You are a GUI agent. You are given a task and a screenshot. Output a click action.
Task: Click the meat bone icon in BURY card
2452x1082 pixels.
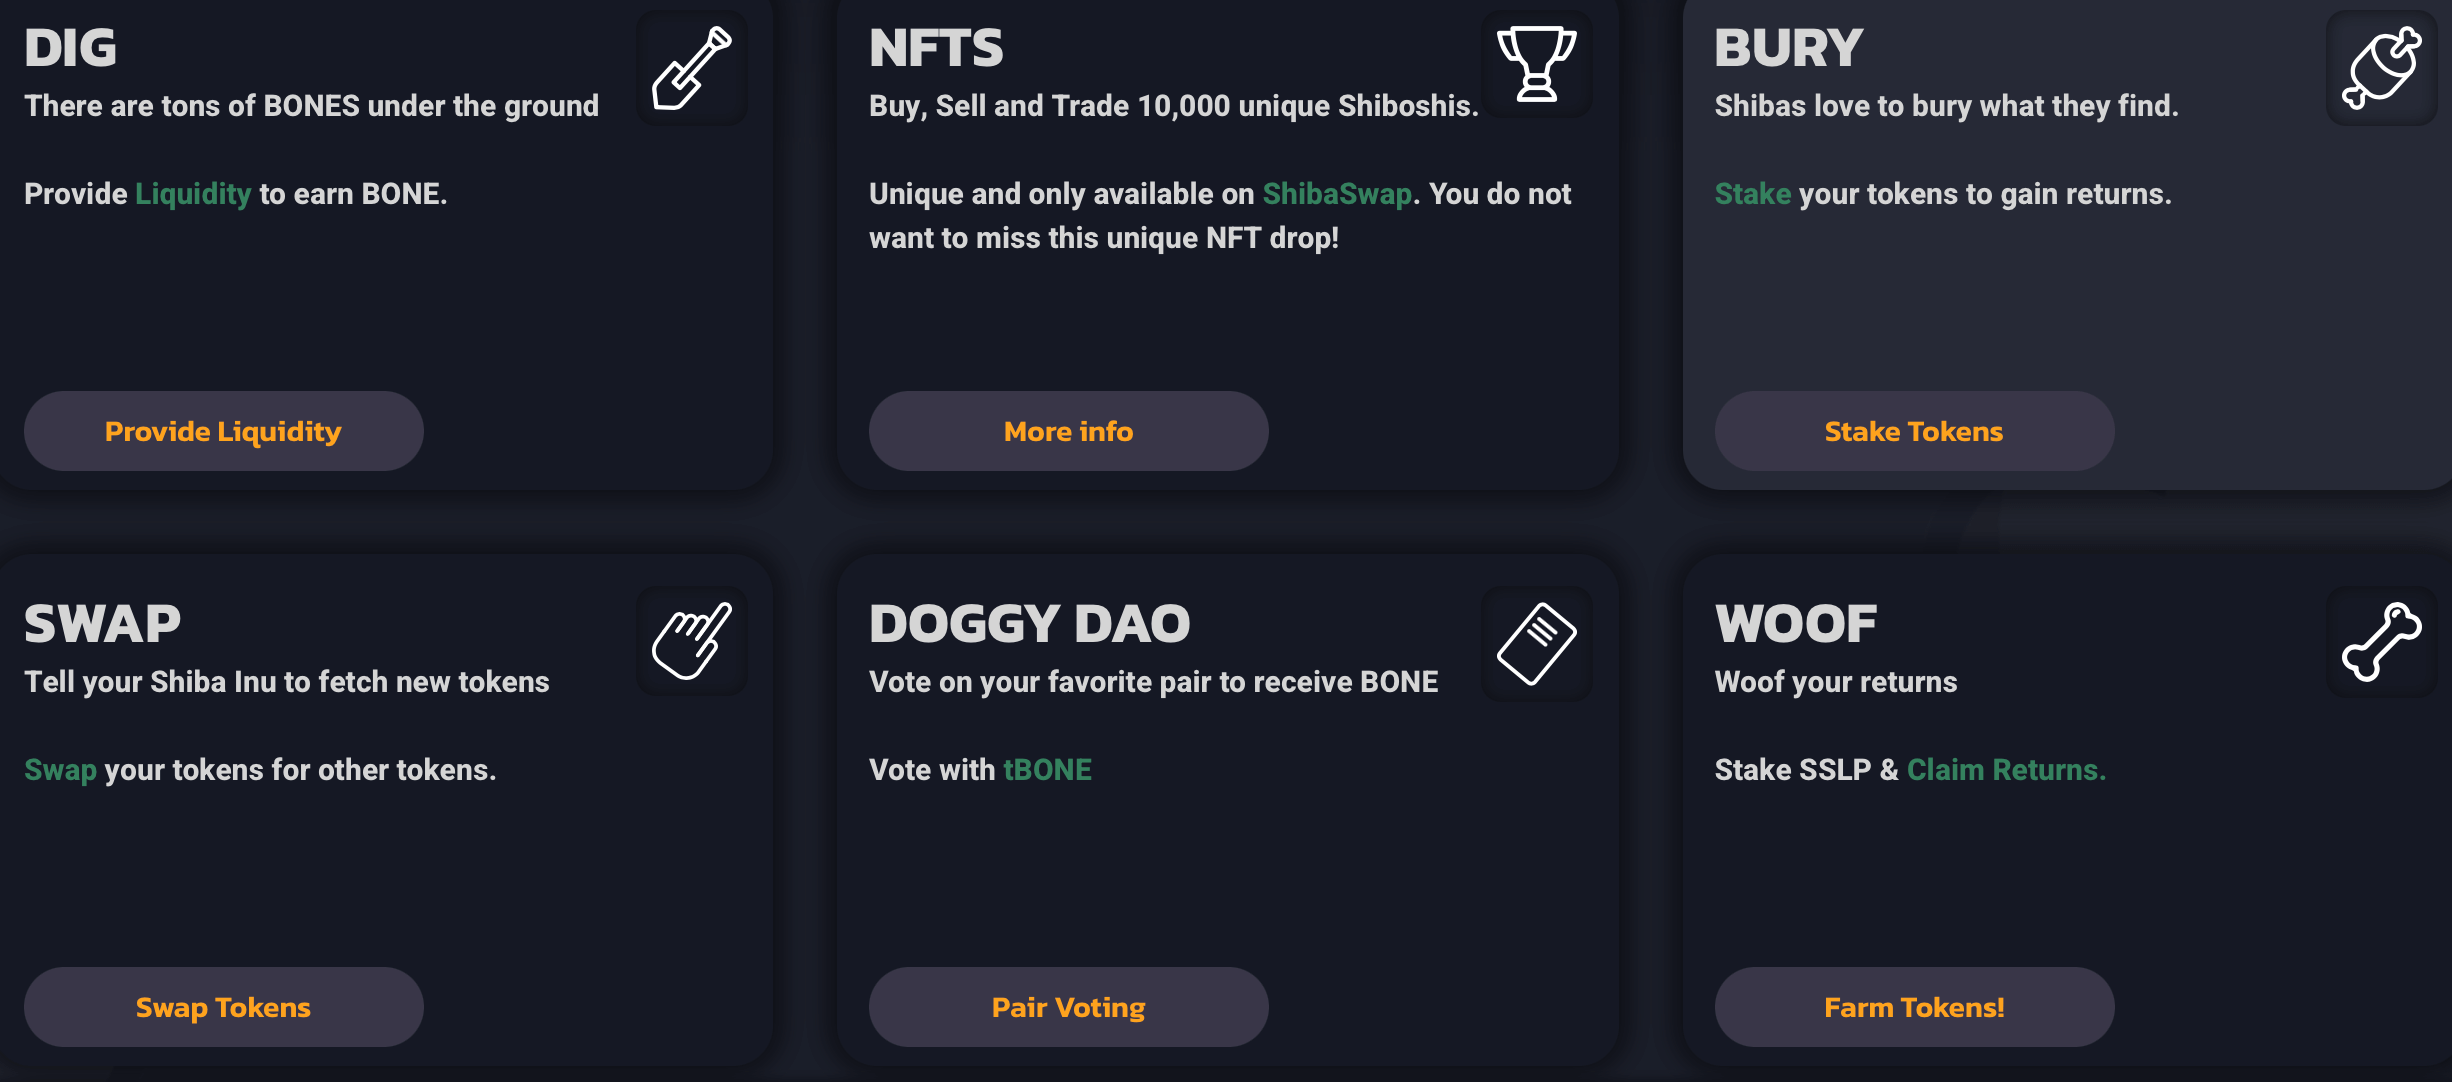coord(2381,68)
